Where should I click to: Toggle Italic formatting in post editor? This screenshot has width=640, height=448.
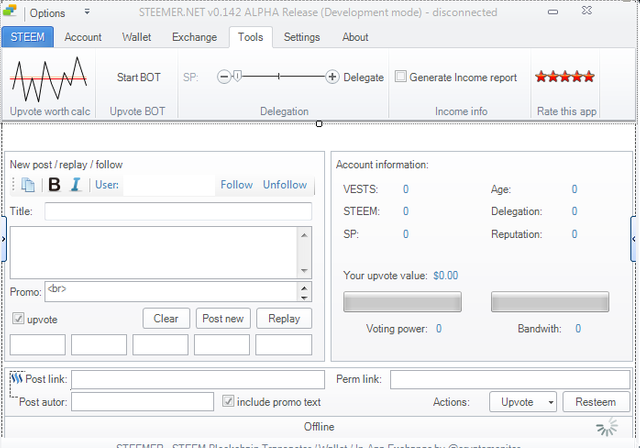point(76,184)
